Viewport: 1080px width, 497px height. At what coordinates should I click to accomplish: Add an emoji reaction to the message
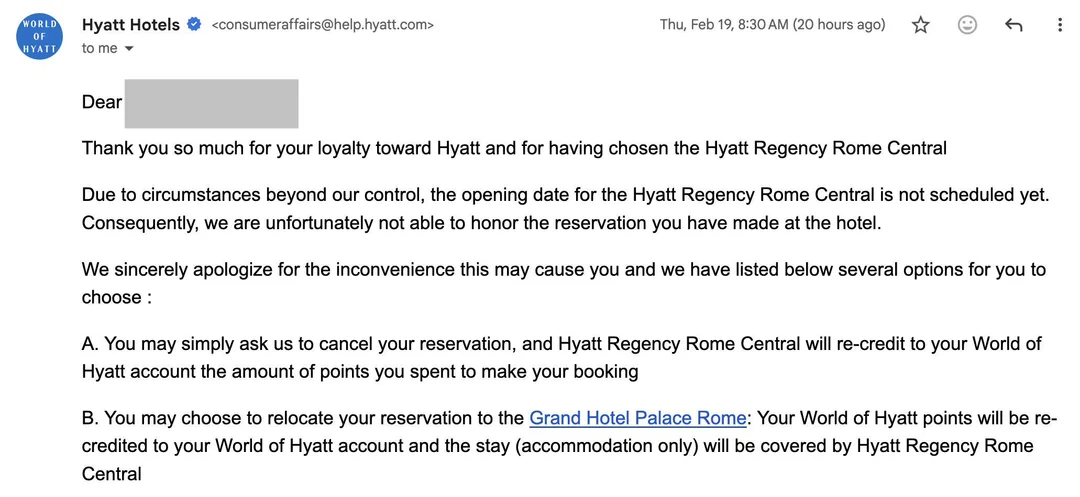[x=967, y=26]
